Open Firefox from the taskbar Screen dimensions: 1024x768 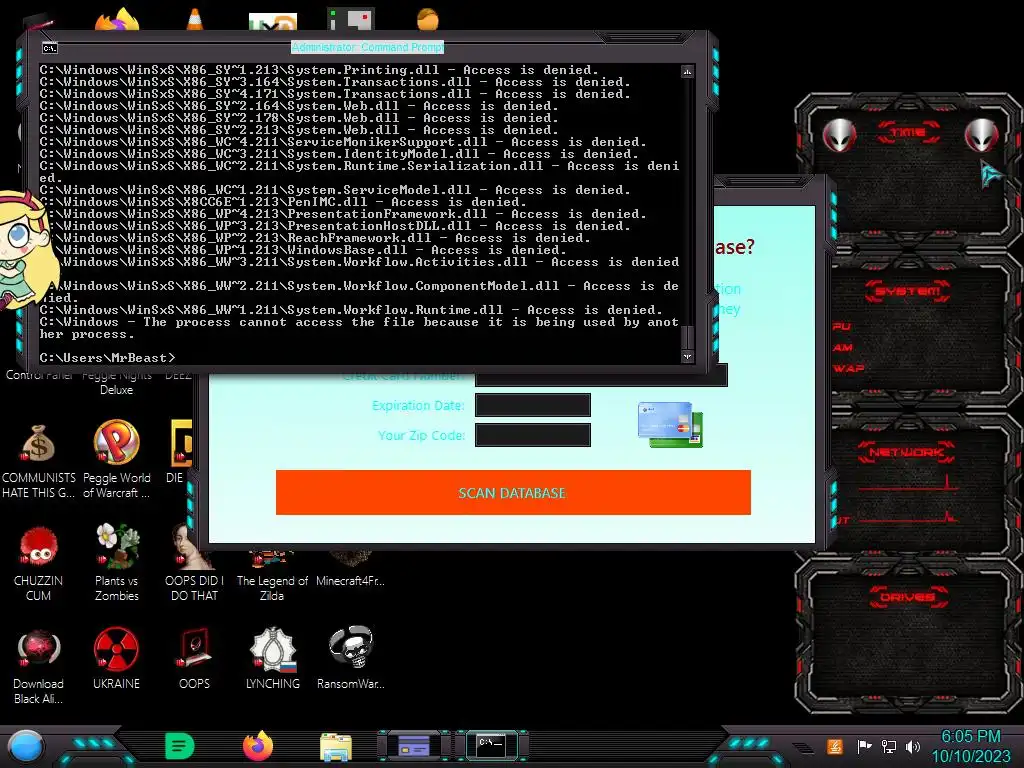[258, 745]
